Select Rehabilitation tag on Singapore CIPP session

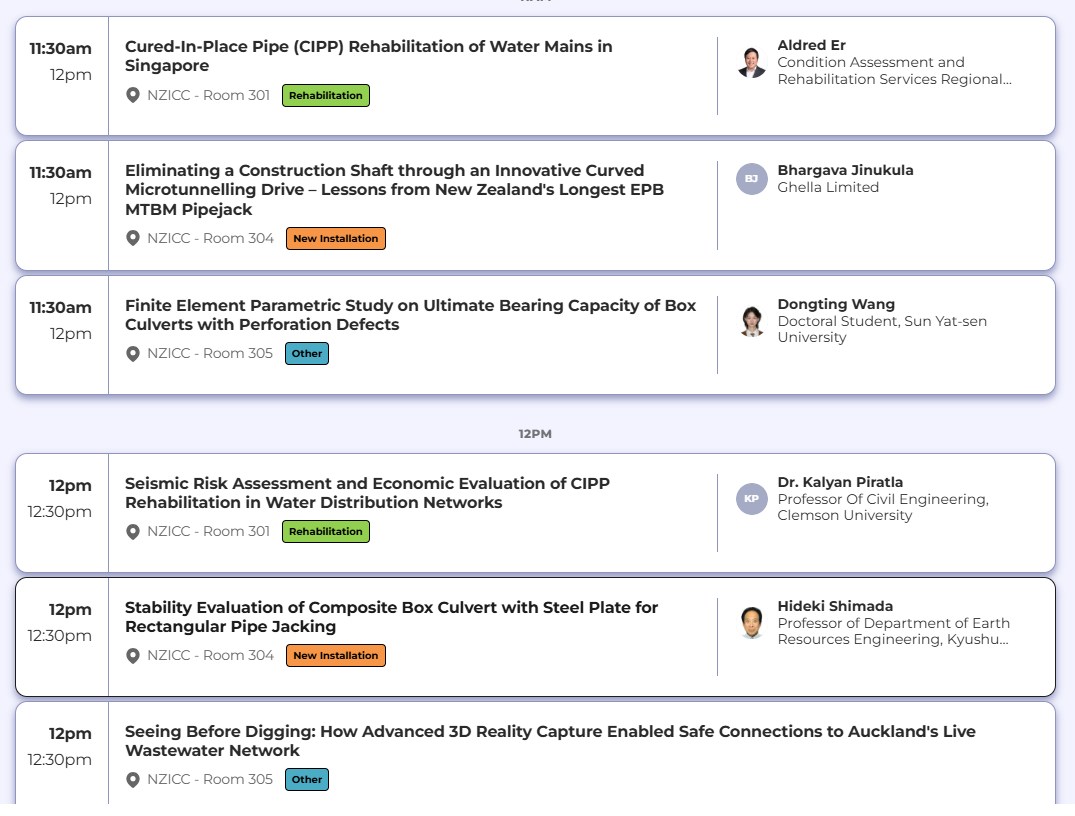point(326,95)
